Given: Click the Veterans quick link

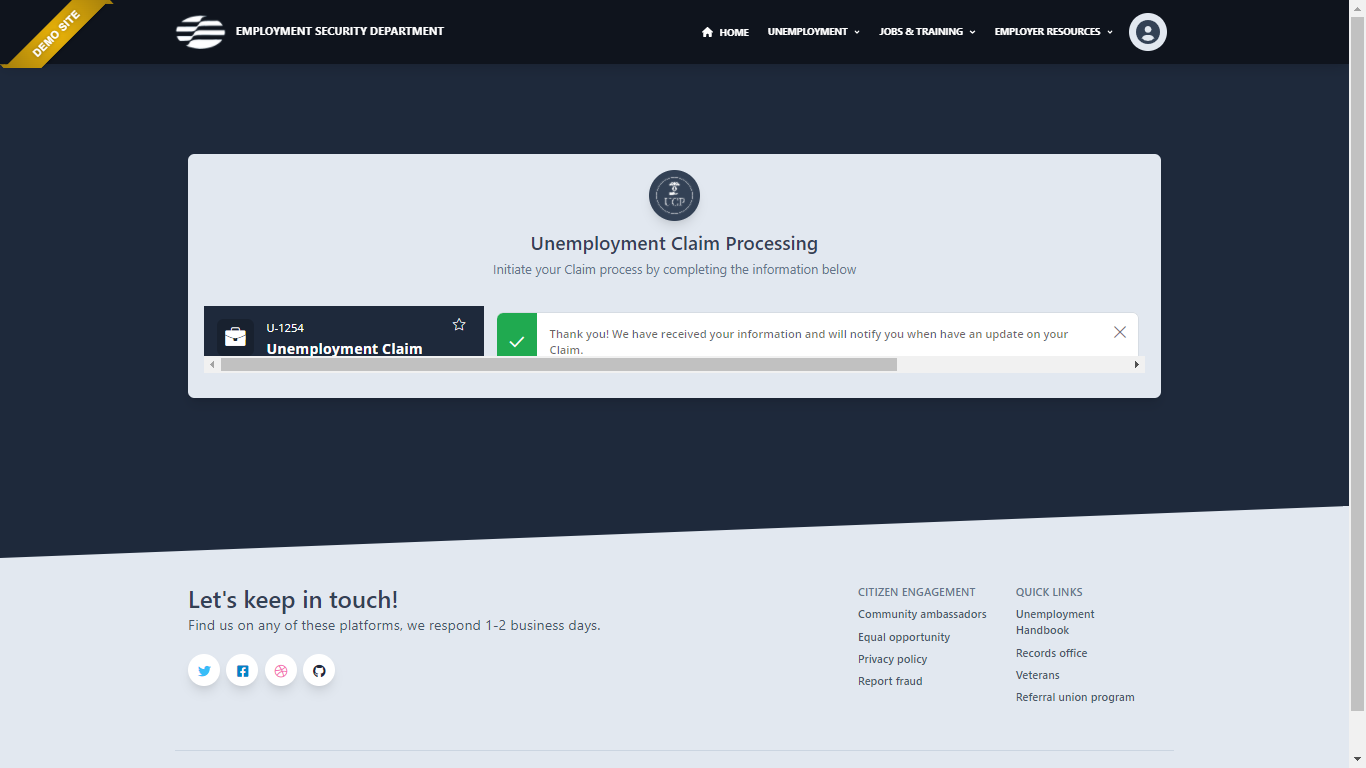Looking at the screenshot, I should tap(1037, 675).
